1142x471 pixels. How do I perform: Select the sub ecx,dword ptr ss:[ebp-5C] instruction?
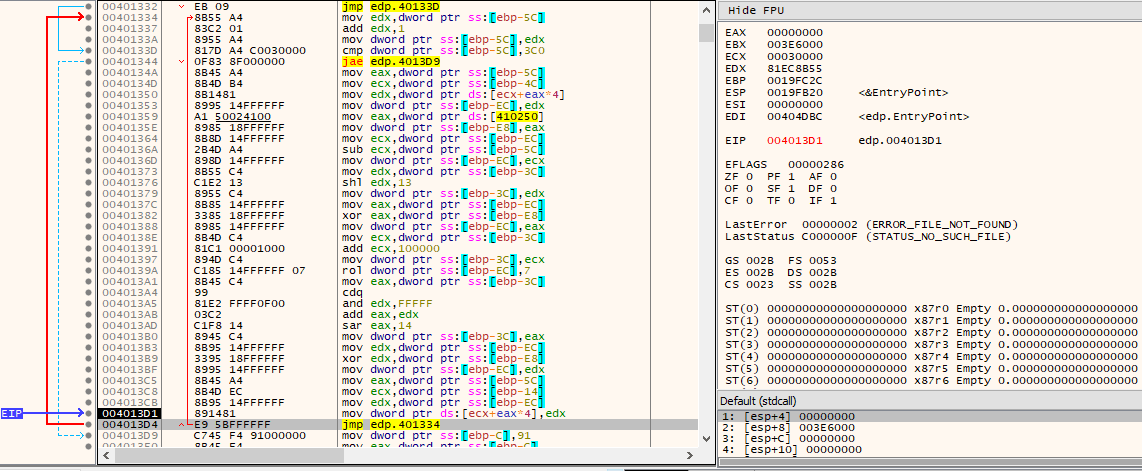tap(444, 149)
